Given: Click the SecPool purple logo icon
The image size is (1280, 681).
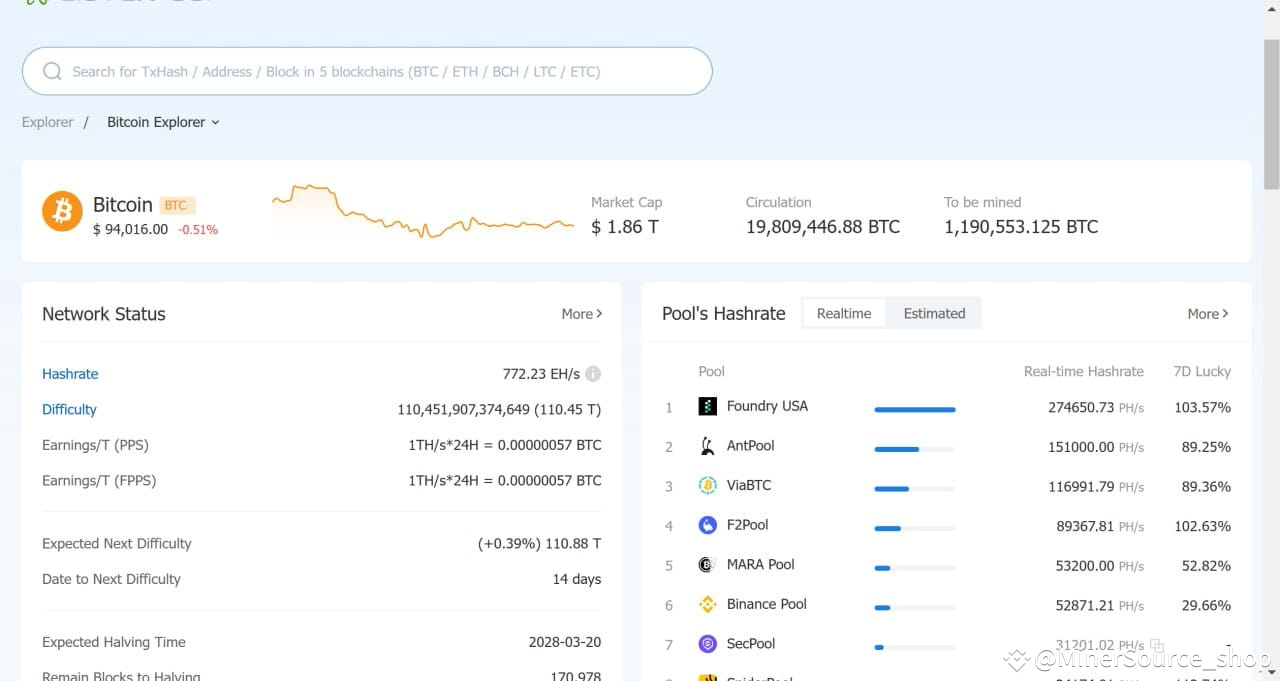Looking at the screenshot, I should [x=707, y=643].
